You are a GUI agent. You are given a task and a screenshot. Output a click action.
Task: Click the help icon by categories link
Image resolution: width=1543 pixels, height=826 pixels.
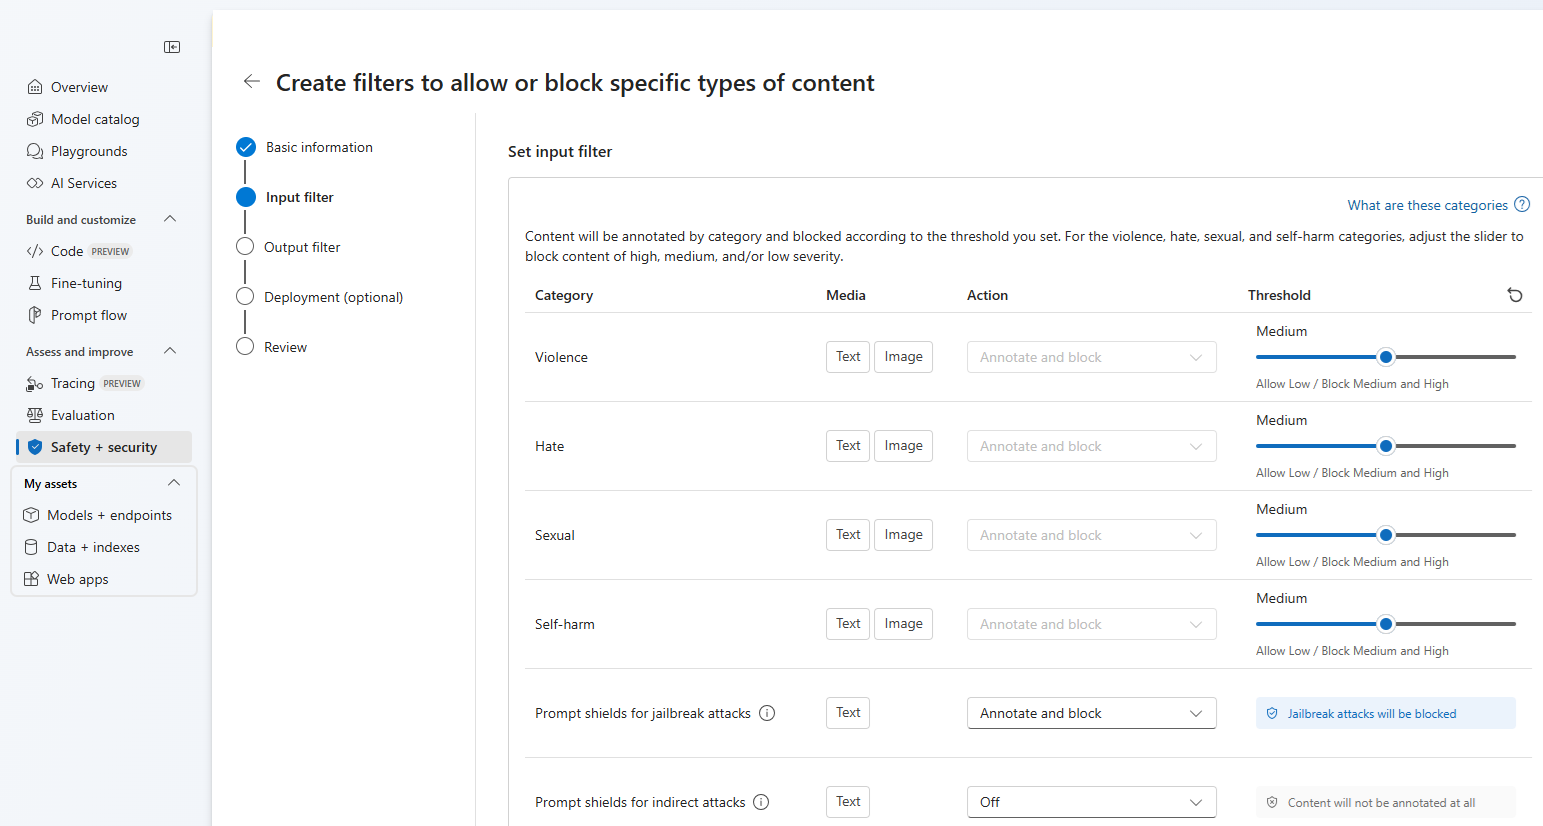(1522, 205)
